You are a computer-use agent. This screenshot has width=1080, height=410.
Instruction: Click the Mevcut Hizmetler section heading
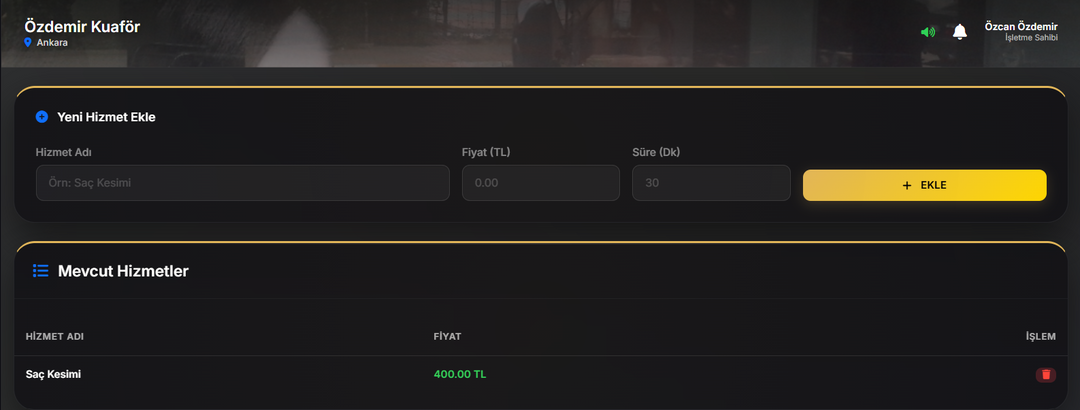123,271
